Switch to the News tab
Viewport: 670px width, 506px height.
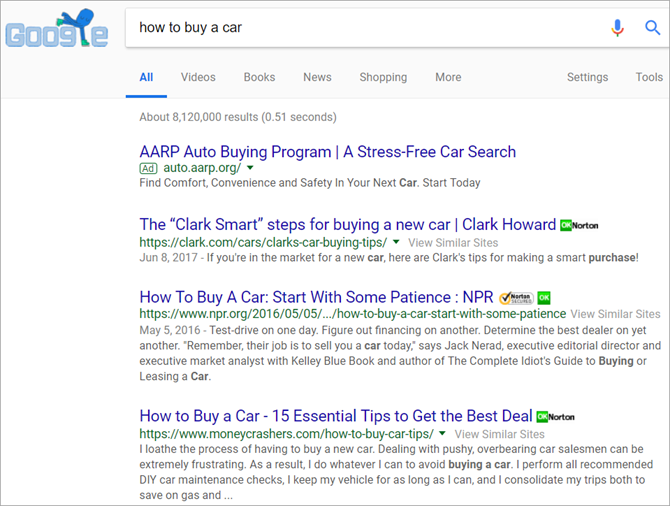(x=317, y=77)
